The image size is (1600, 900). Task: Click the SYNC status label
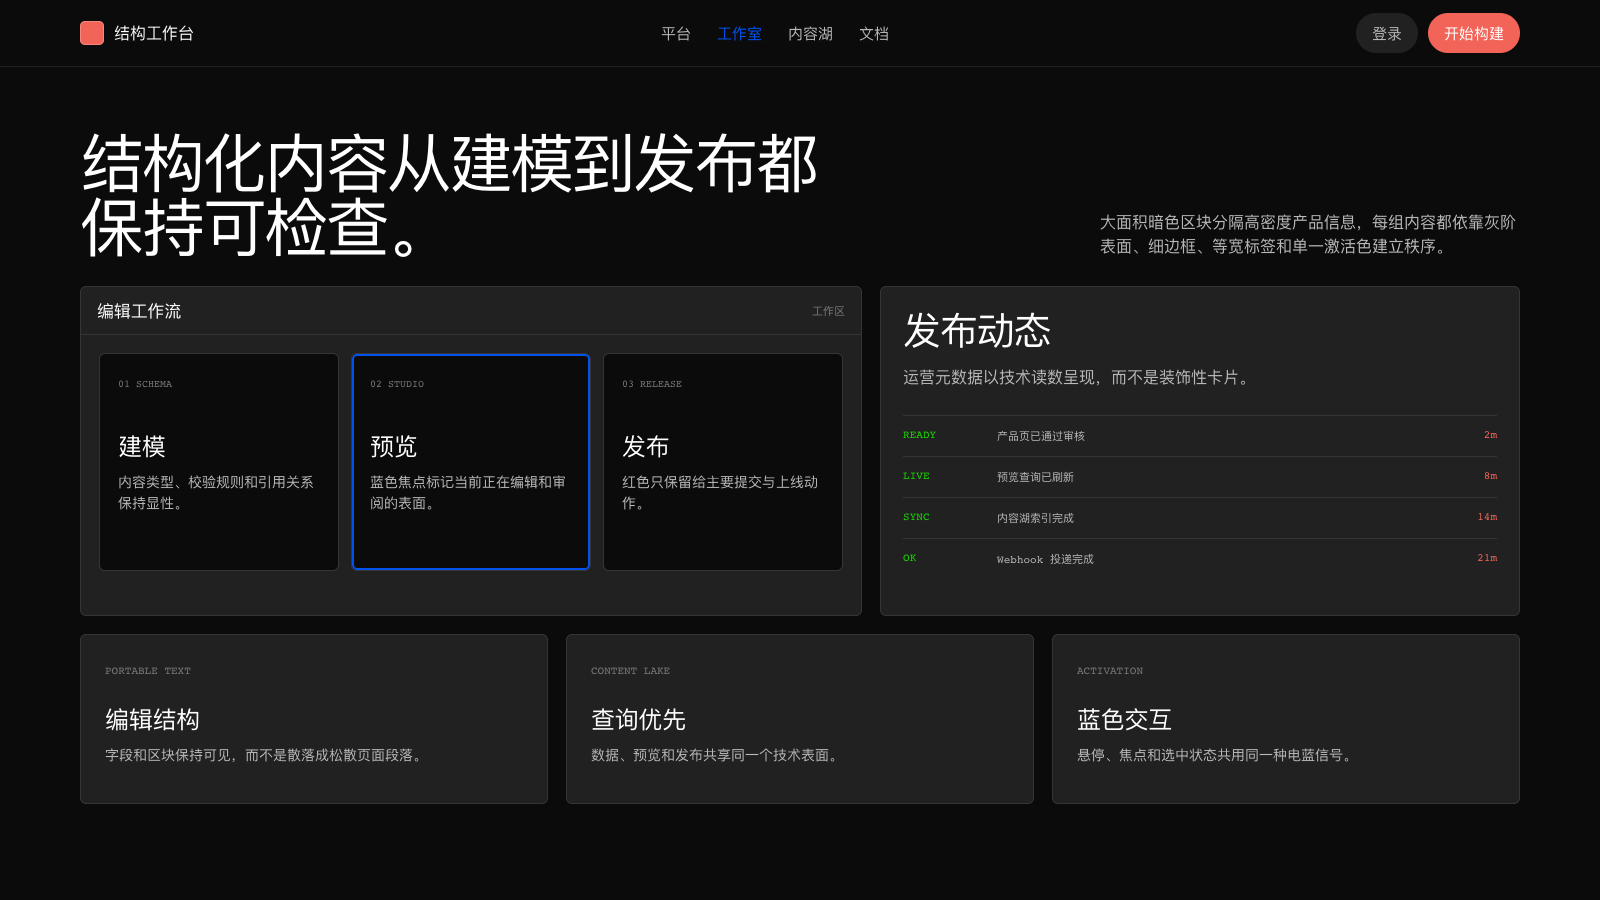[x=916, y=517]
